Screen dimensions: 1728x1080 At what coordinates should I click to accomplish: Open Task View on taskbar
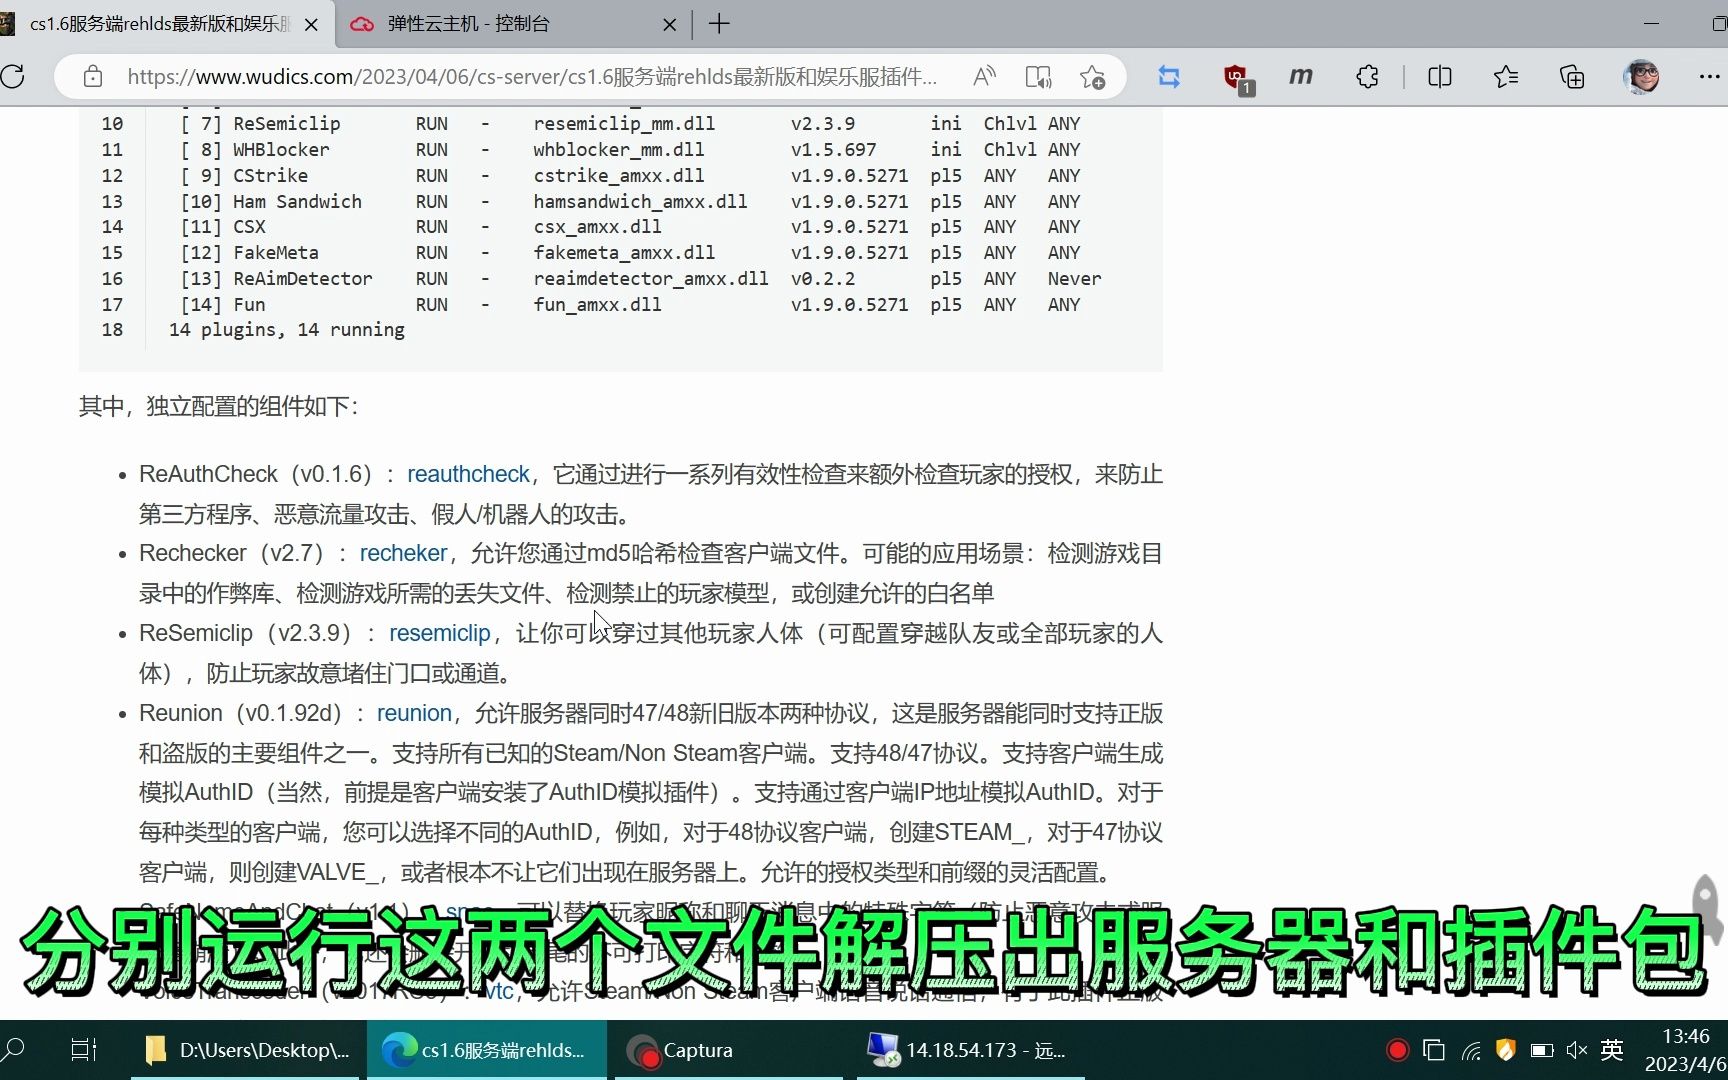84,1050
